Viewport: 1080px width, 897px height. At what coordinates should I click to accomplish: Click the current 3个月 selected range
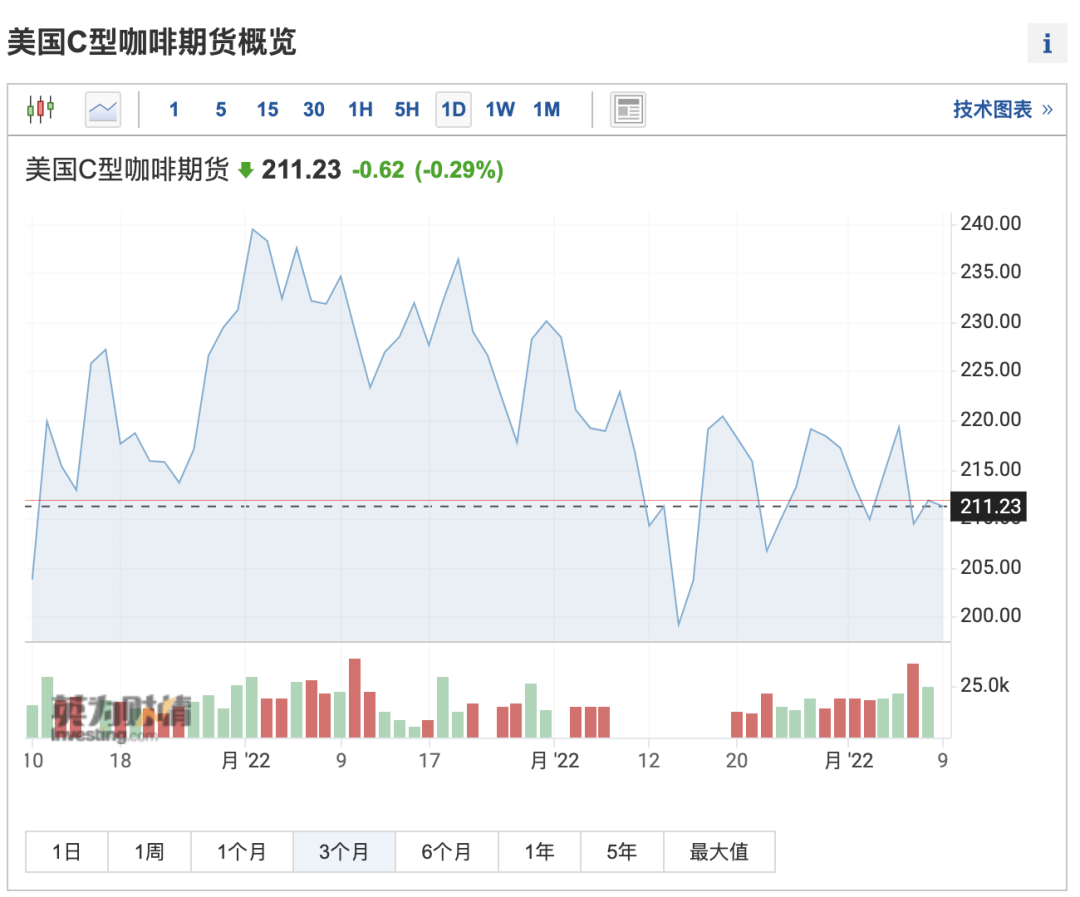(x=343, y=851)
